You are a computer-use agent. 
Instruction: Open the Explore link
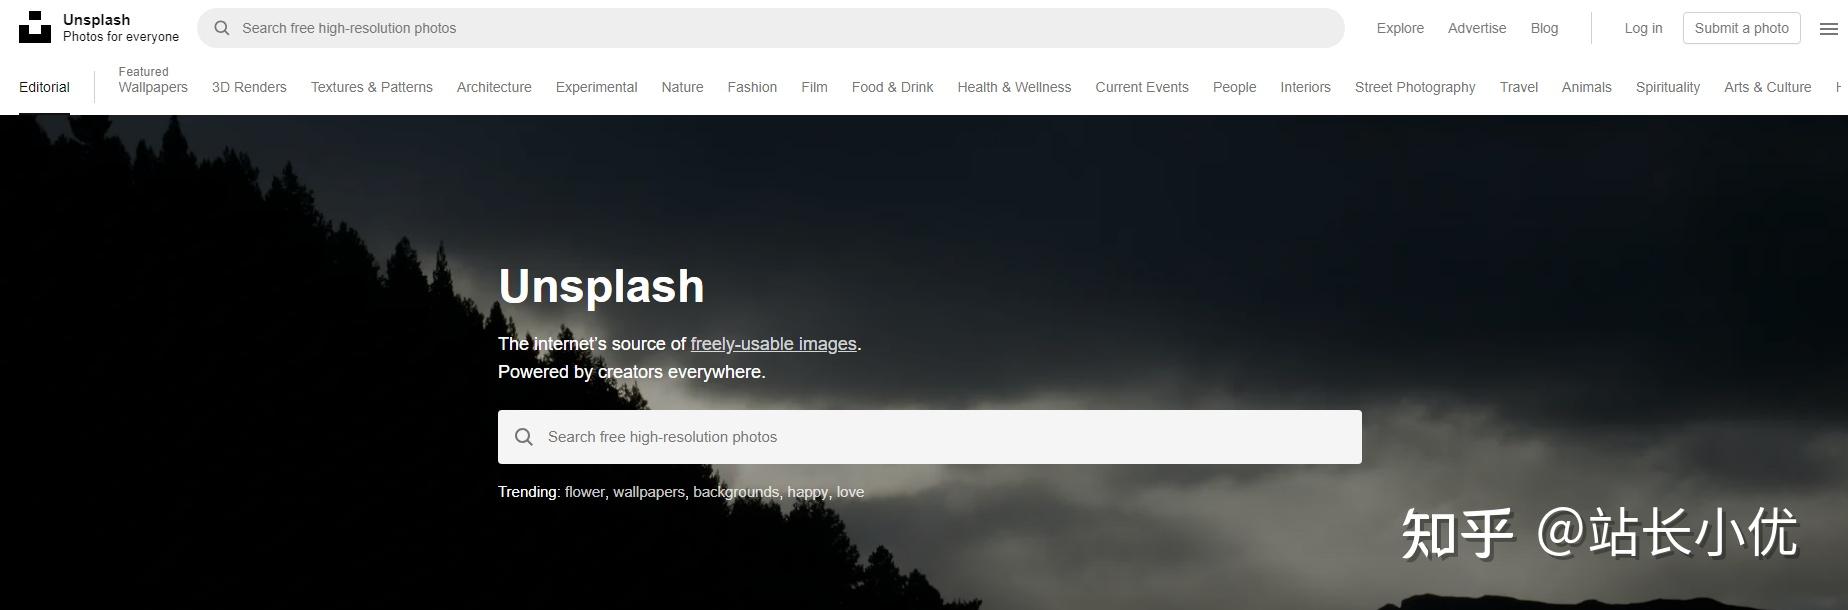1400,28
